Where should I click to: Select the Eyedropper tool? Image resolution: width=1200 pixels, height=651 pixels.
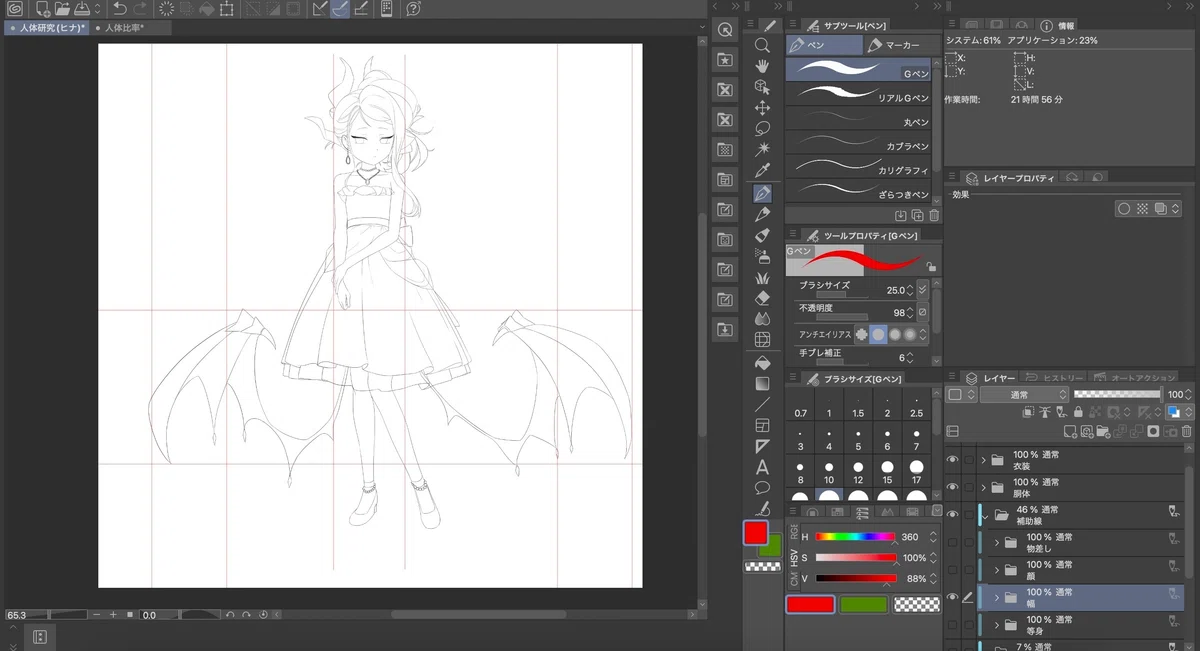point(762,171)
